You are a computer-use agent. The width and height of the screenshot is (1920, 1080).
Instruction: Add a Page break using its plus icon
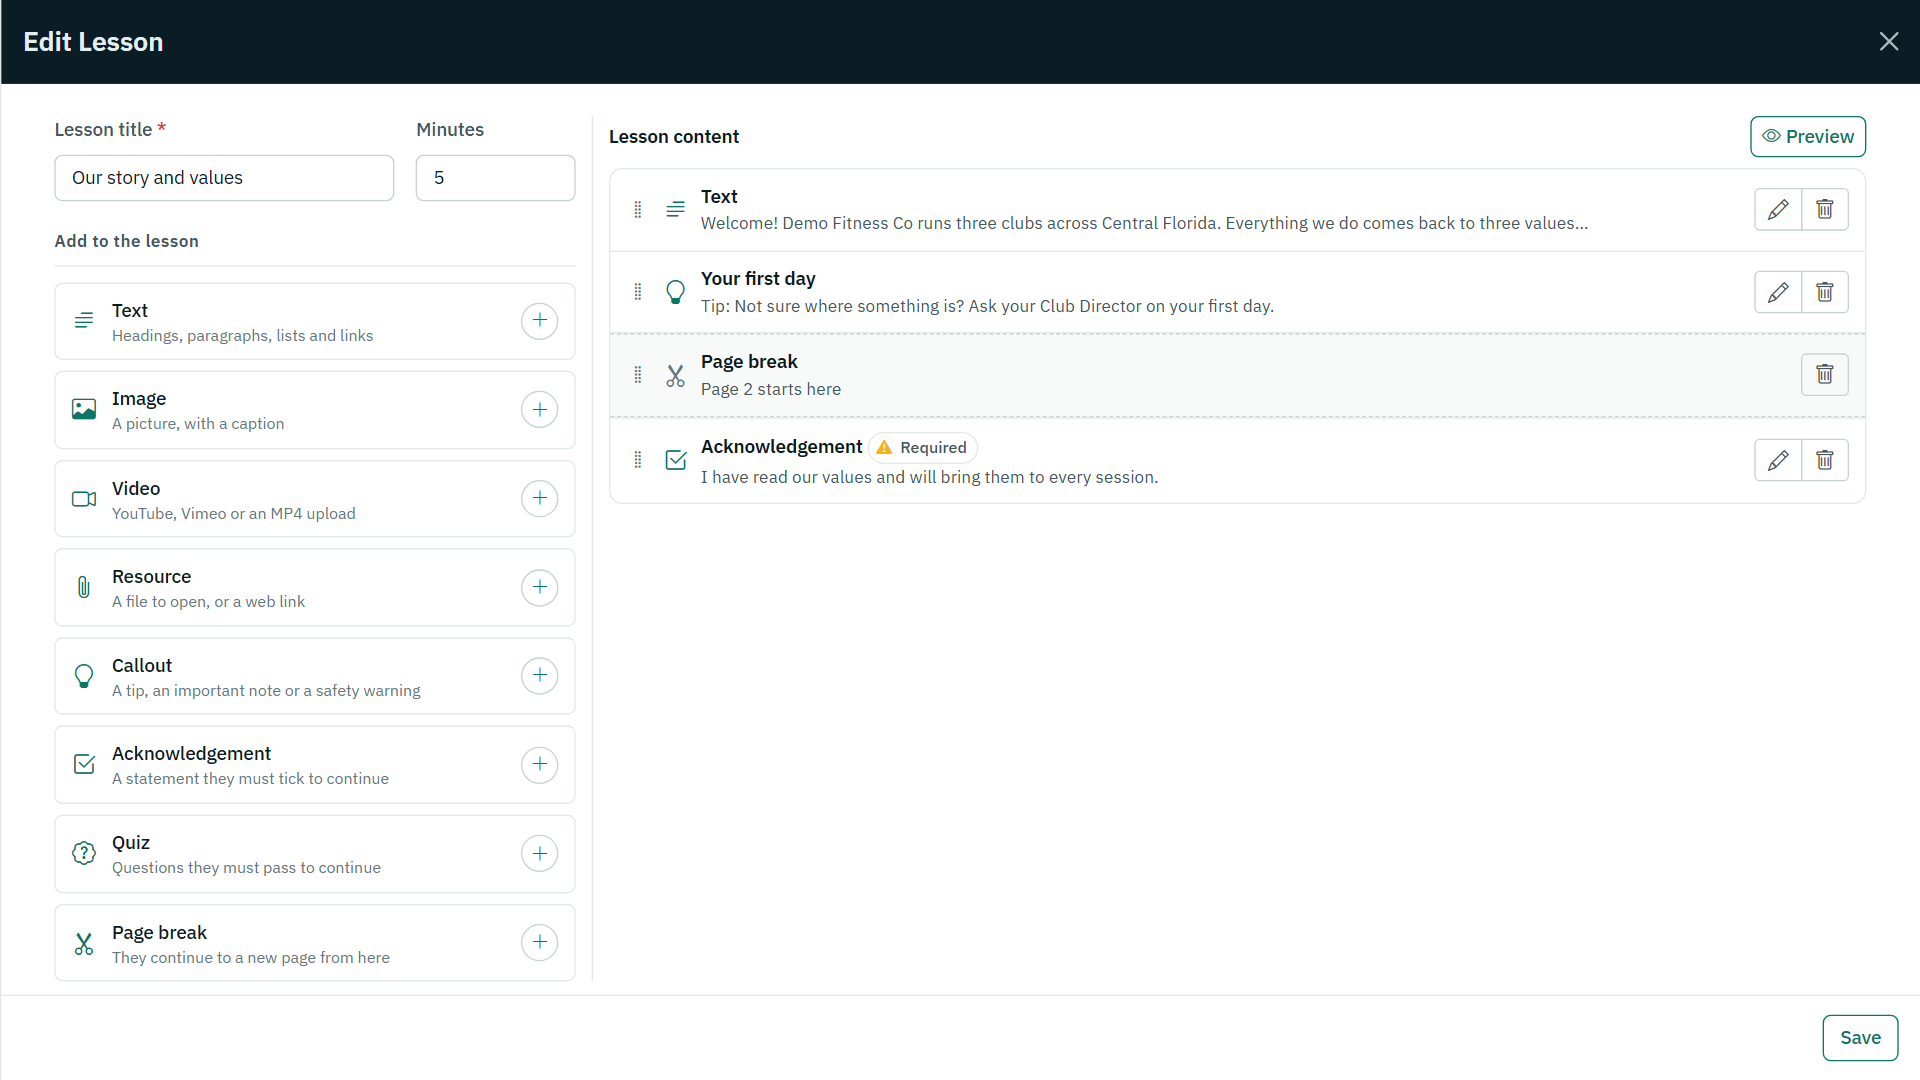pyautogui.click(x=539, y=942)
